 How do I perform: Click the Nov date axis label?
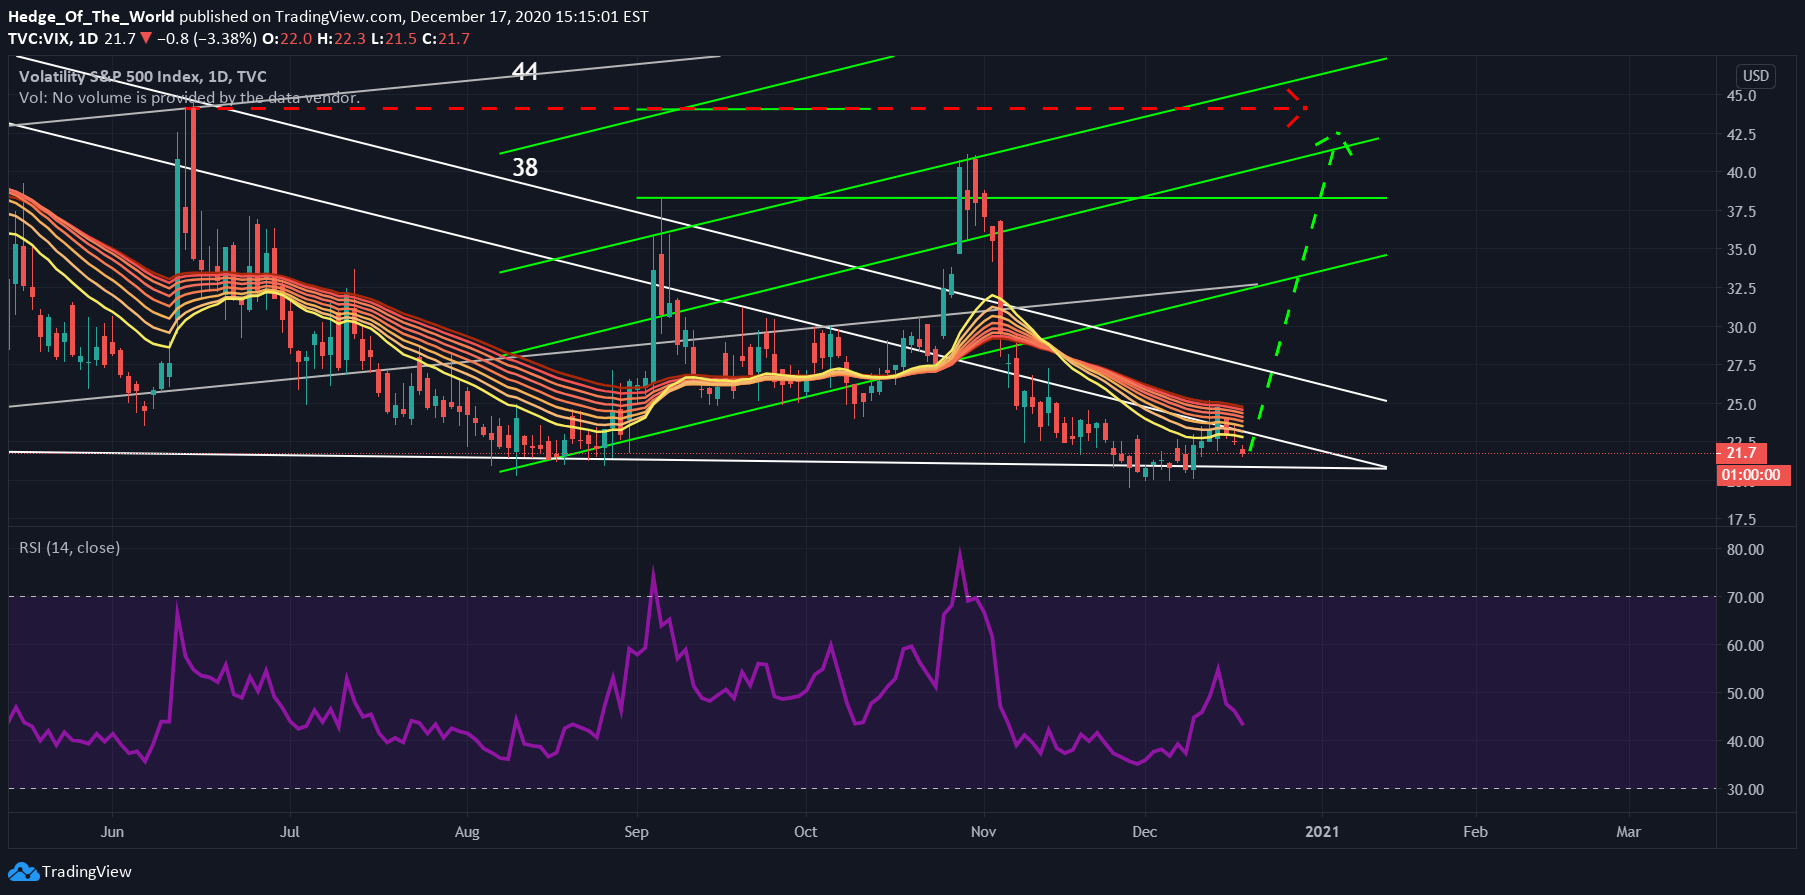coord(984,832)
